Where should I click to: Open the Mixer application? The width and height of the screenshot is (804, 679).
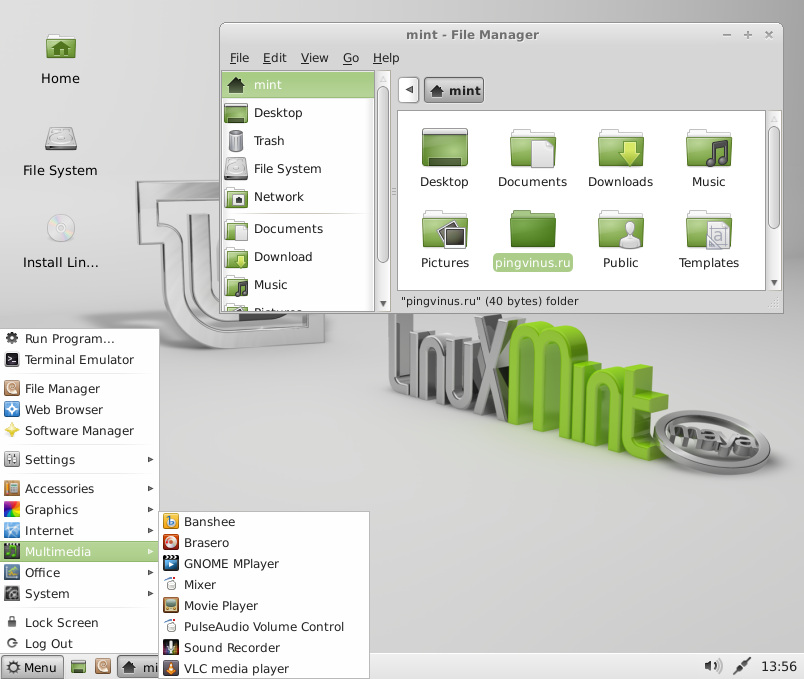pos(265,585)
